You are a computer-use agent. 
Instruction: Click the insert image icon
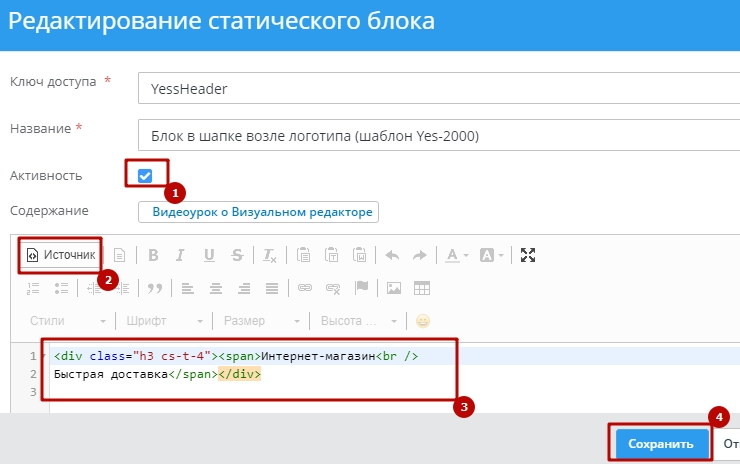pyautogui.click(x=394, y=288)
